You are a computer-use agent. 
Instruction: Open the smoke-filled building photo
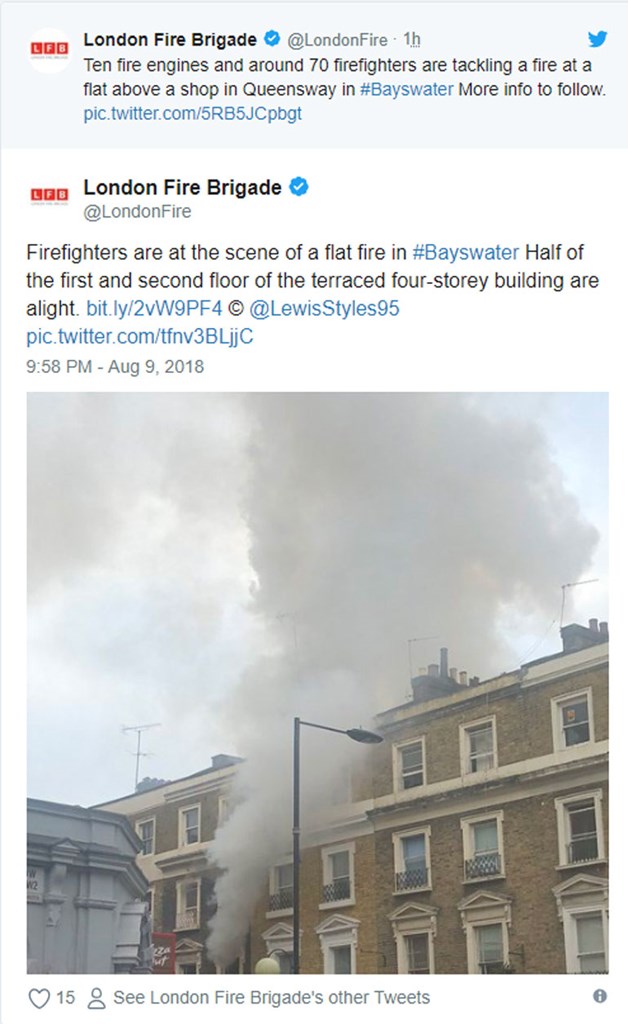point(317,682)
